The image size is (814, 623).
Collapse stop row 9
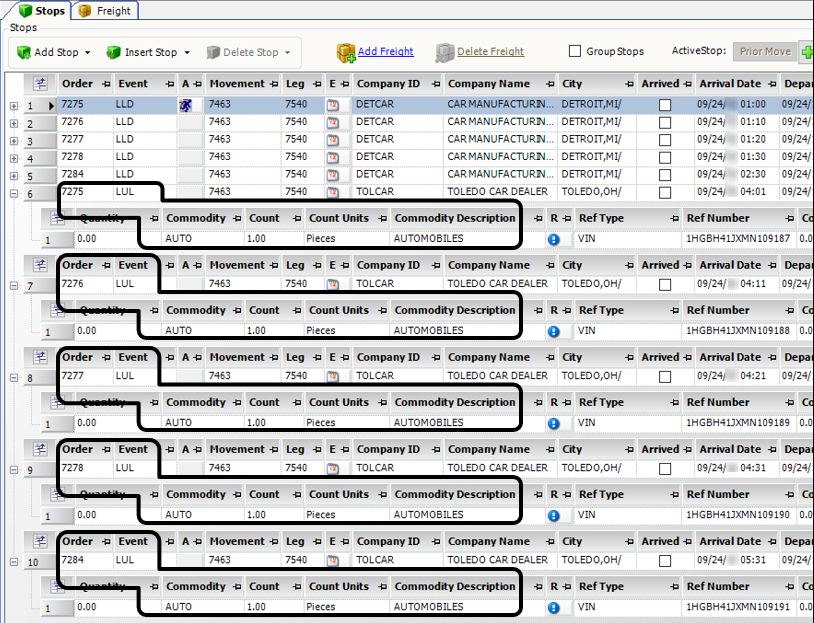pos(14,470)
